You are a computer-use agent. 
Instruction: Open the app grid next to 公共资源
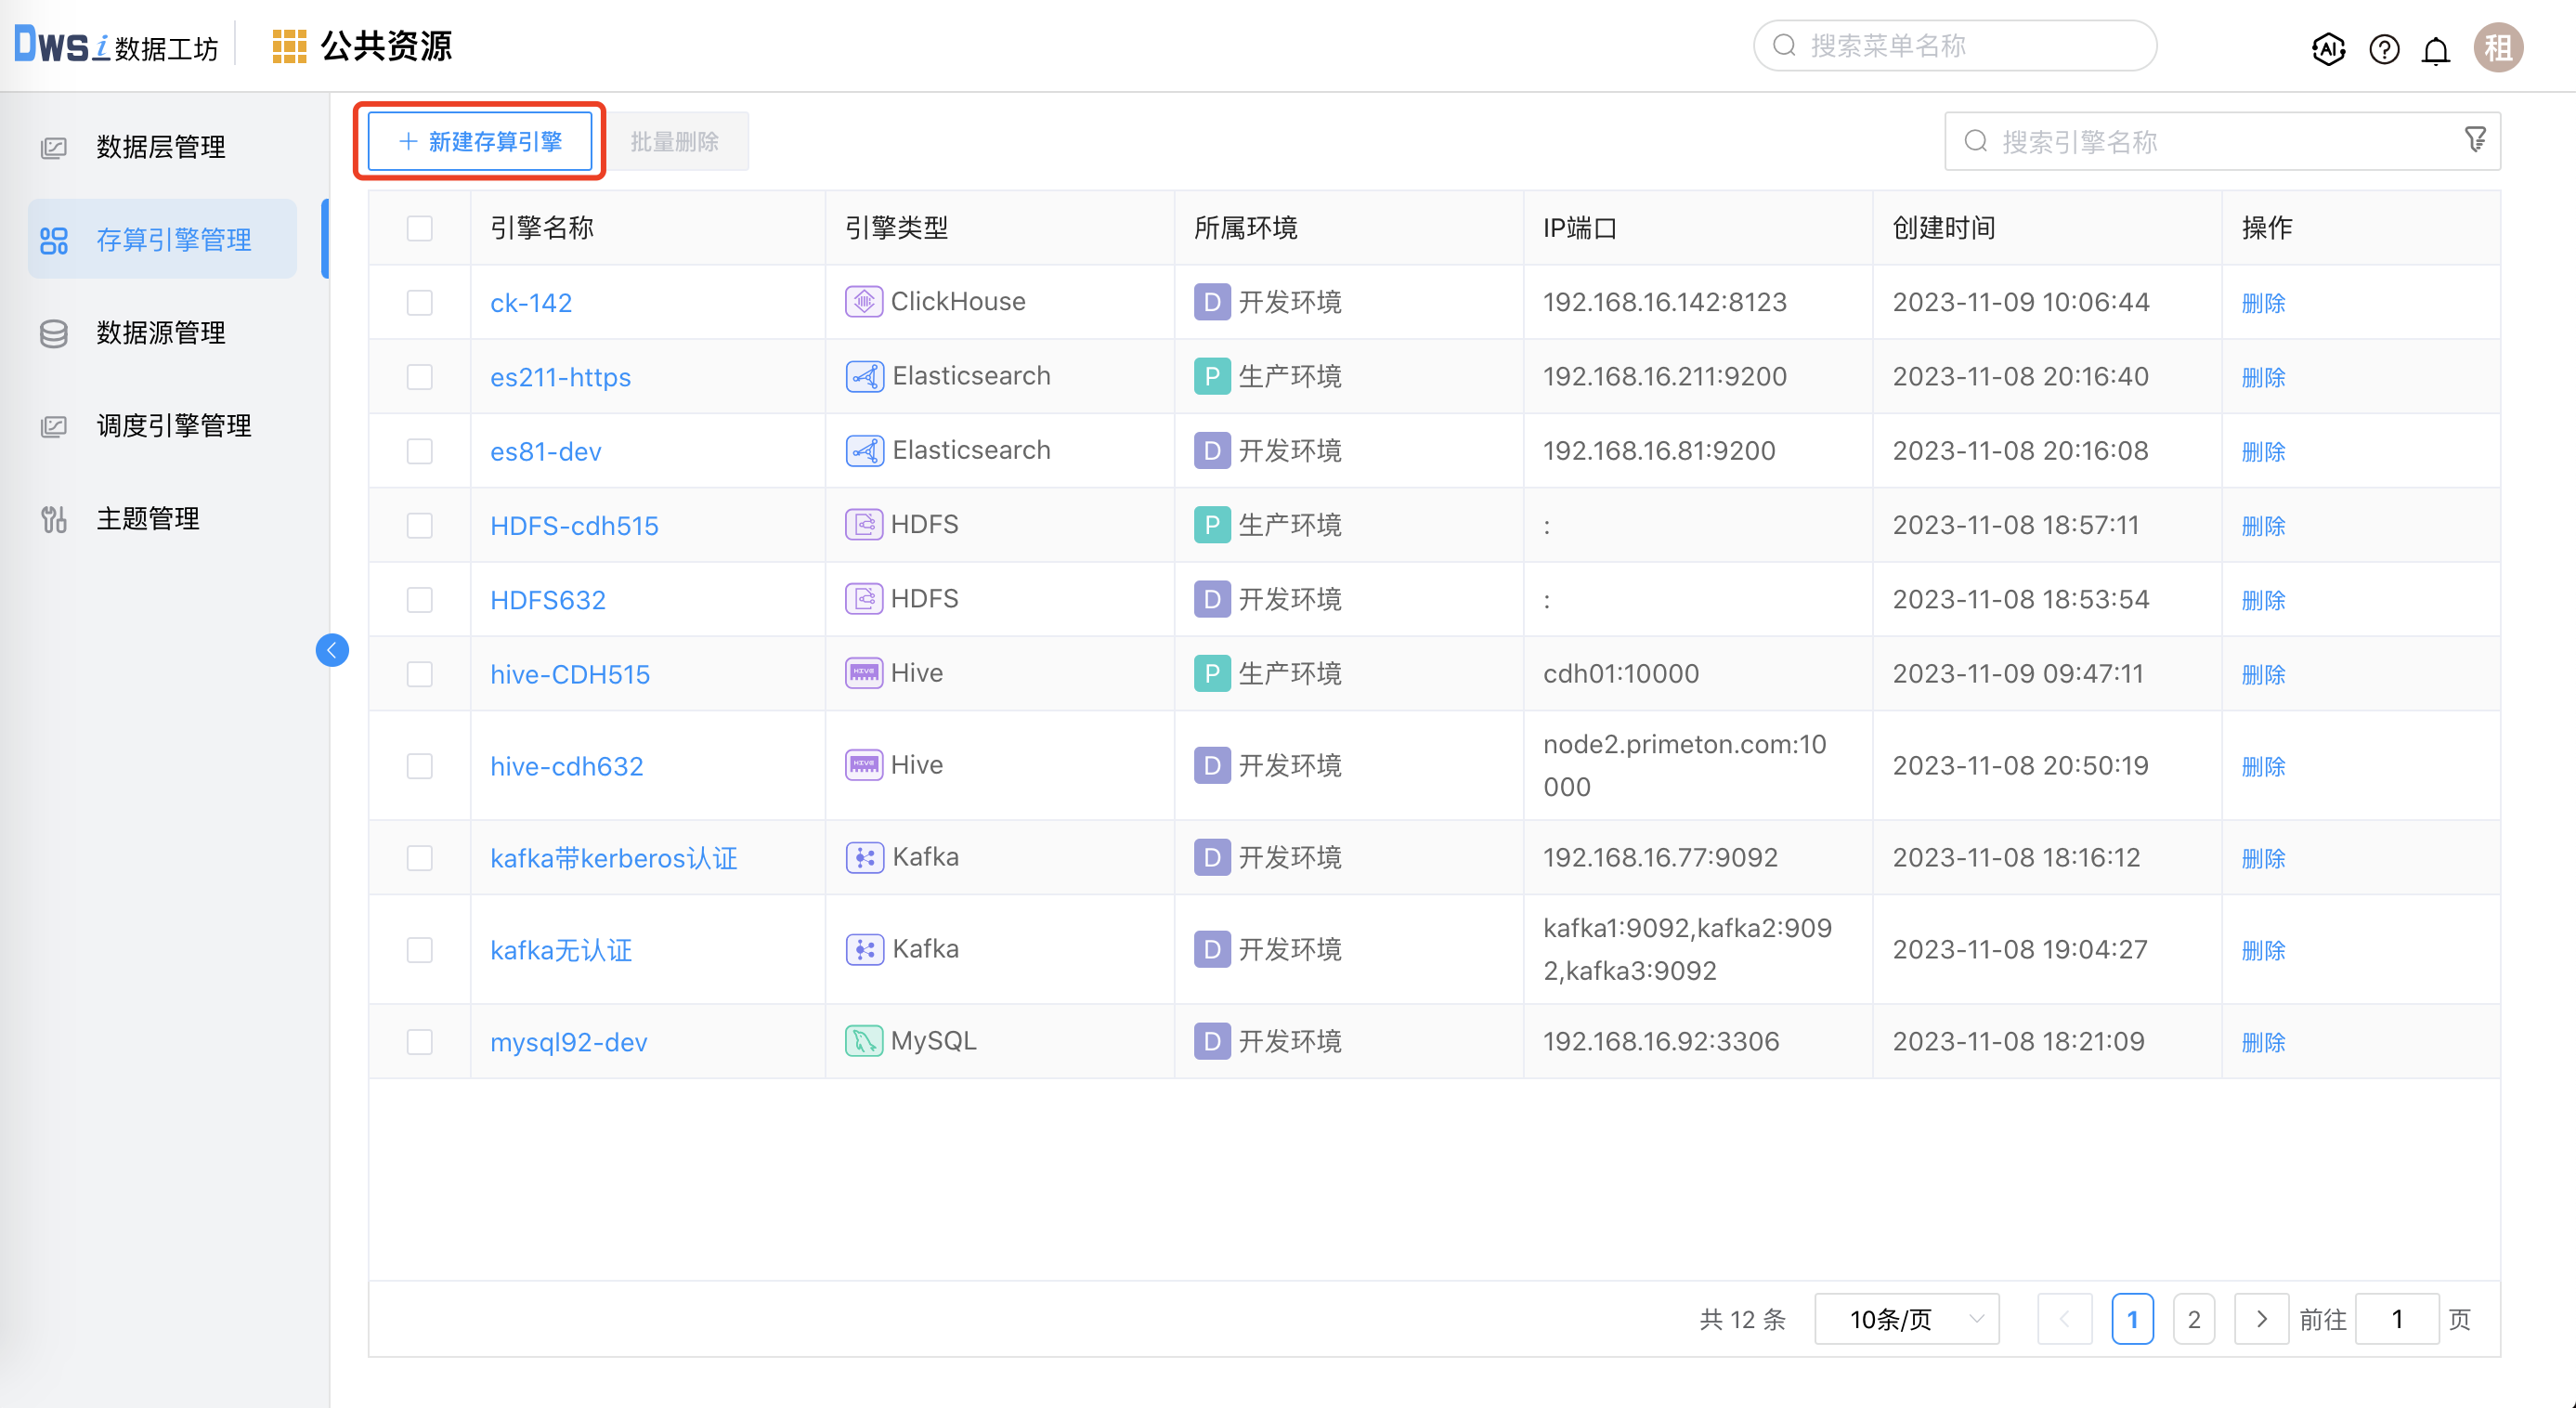tap(289, 46)
